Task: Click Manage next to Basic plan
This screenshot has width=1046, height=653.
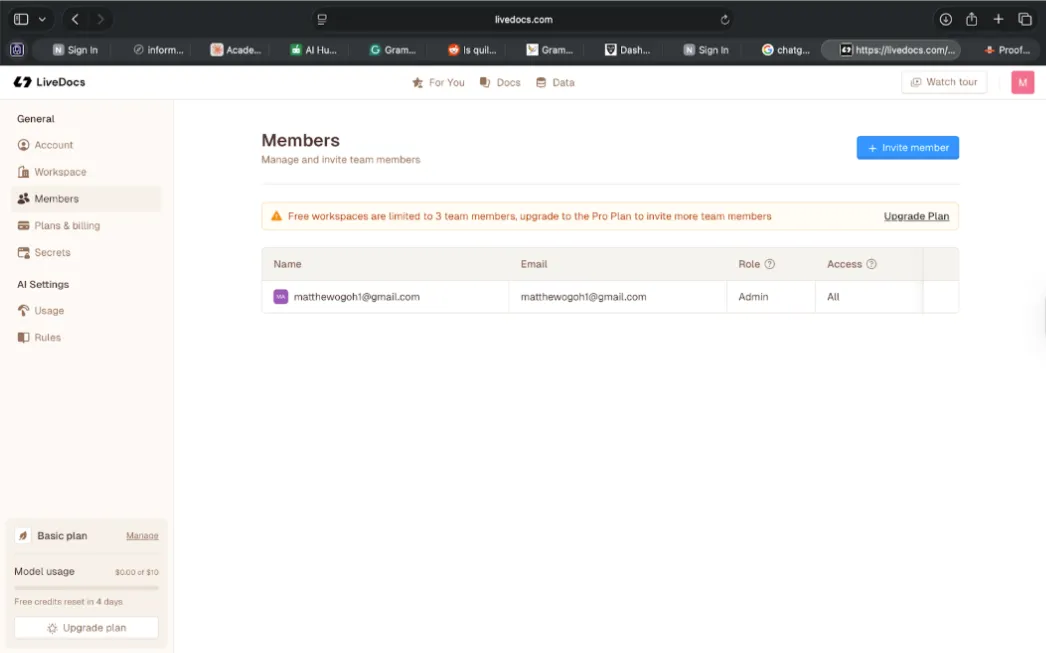Action: tap(142, 536)
